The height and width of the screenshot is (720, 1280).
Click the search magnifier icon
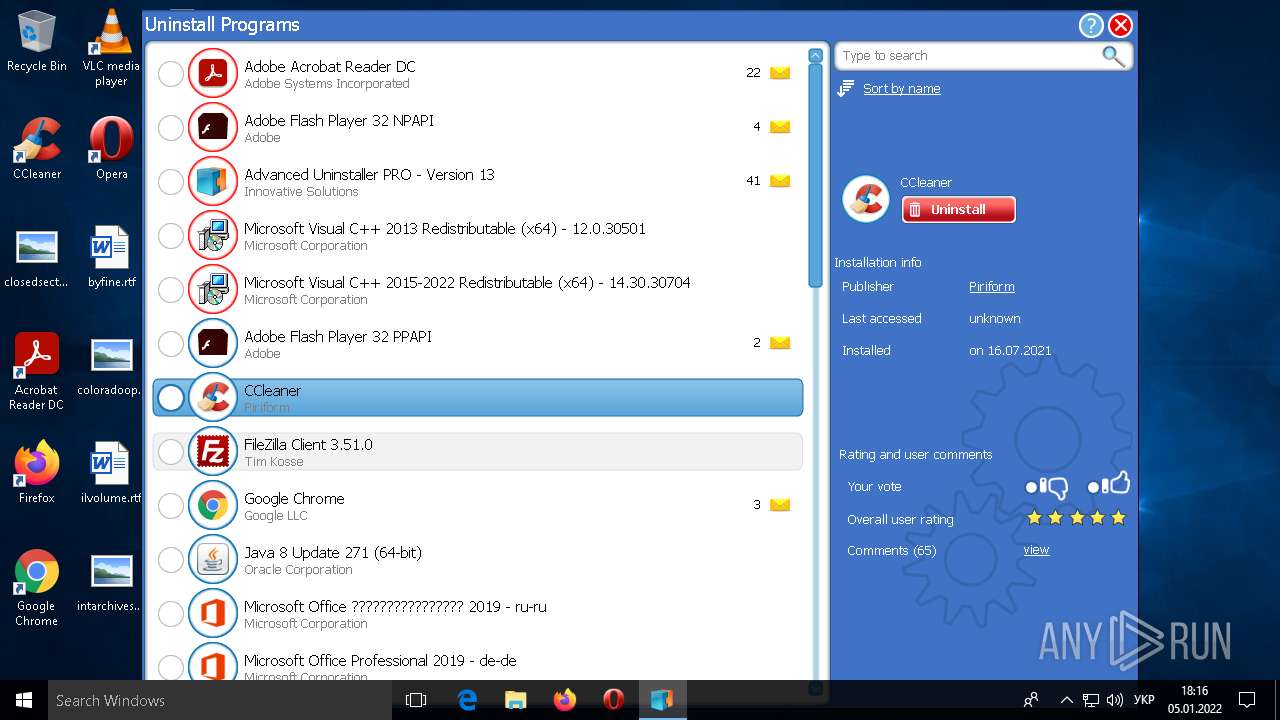[1113, 56]
